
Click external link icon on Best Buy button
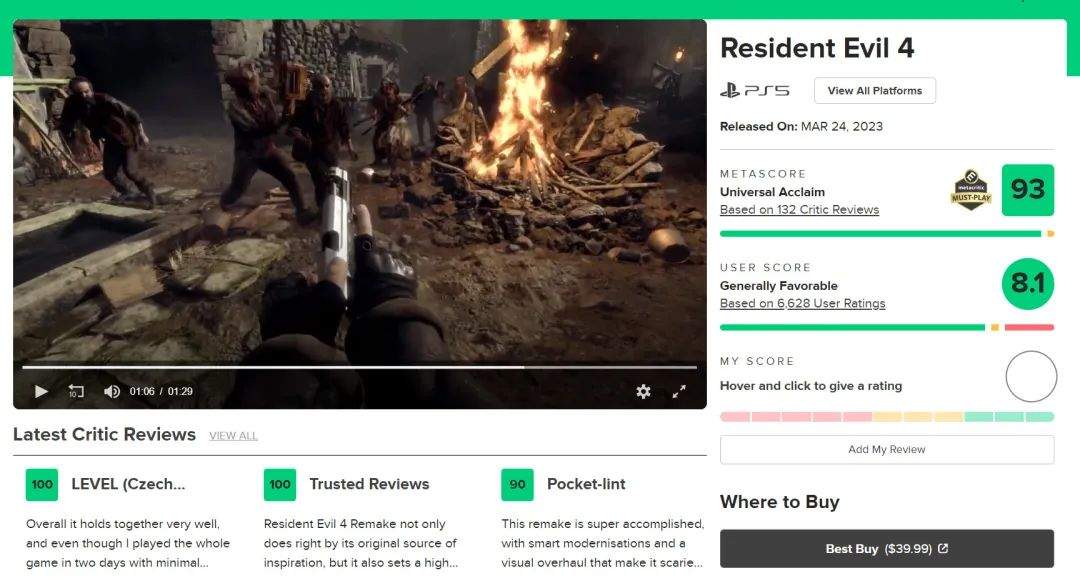(x=944, y=548)
